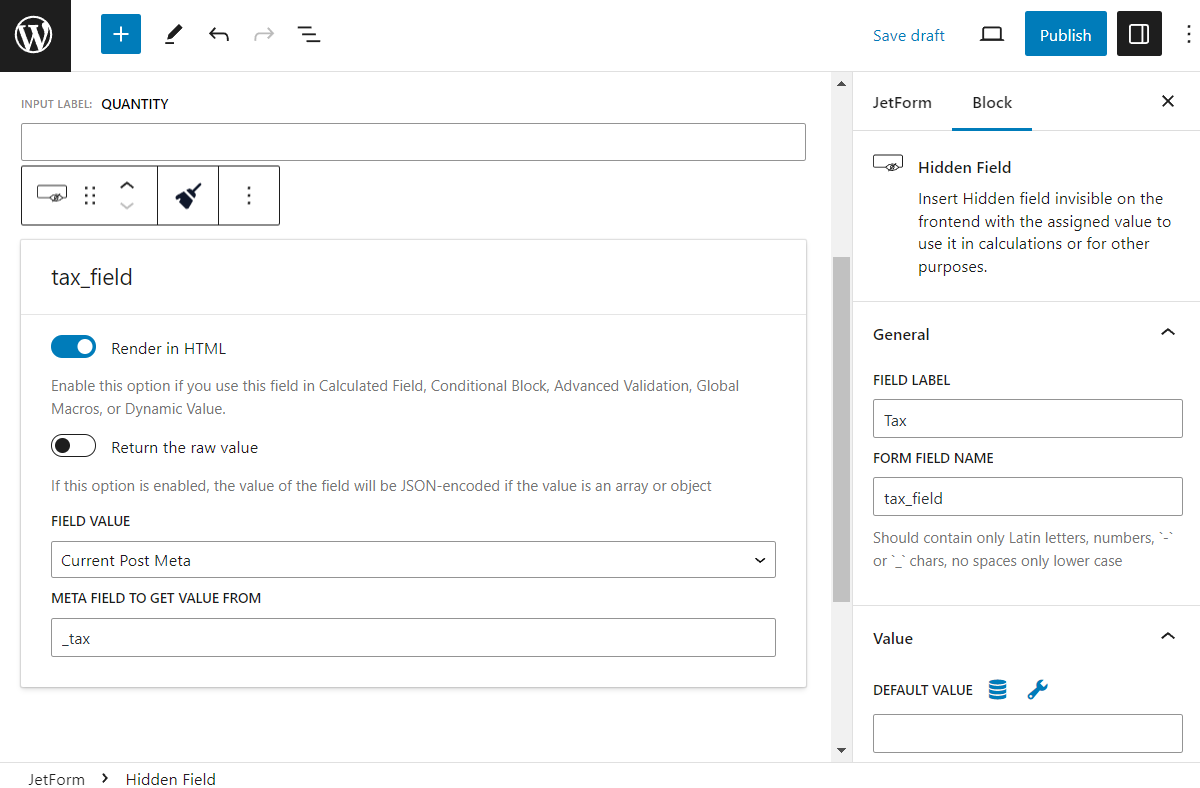The width and height of the screenshot is (1200, 788).
Task: Click the database icon beside Default Value
Action: point(997,689)
